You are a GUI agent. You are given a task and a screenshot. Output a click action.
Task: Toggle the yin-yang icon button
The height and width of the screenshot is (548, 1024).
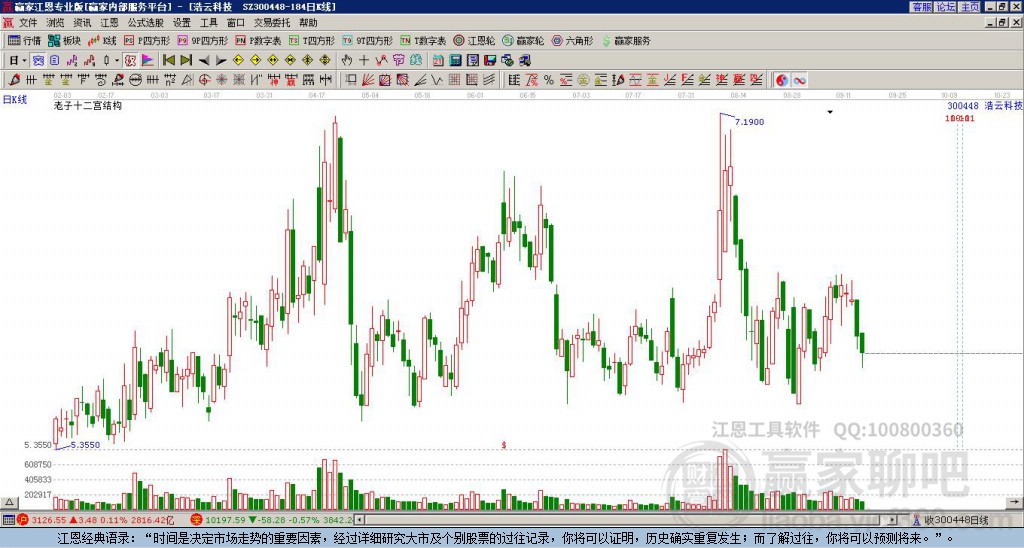click(x=782, y=80)
